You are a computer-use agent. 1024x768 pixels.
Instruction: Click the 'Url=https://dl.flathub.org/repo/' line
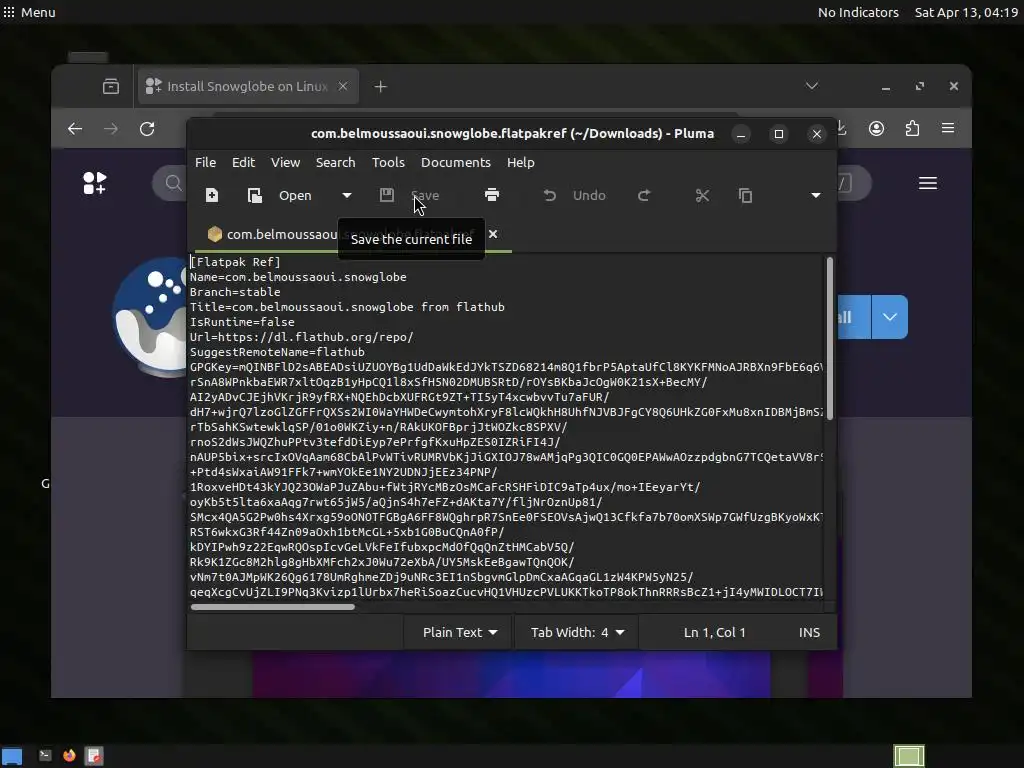coord(302,337)
